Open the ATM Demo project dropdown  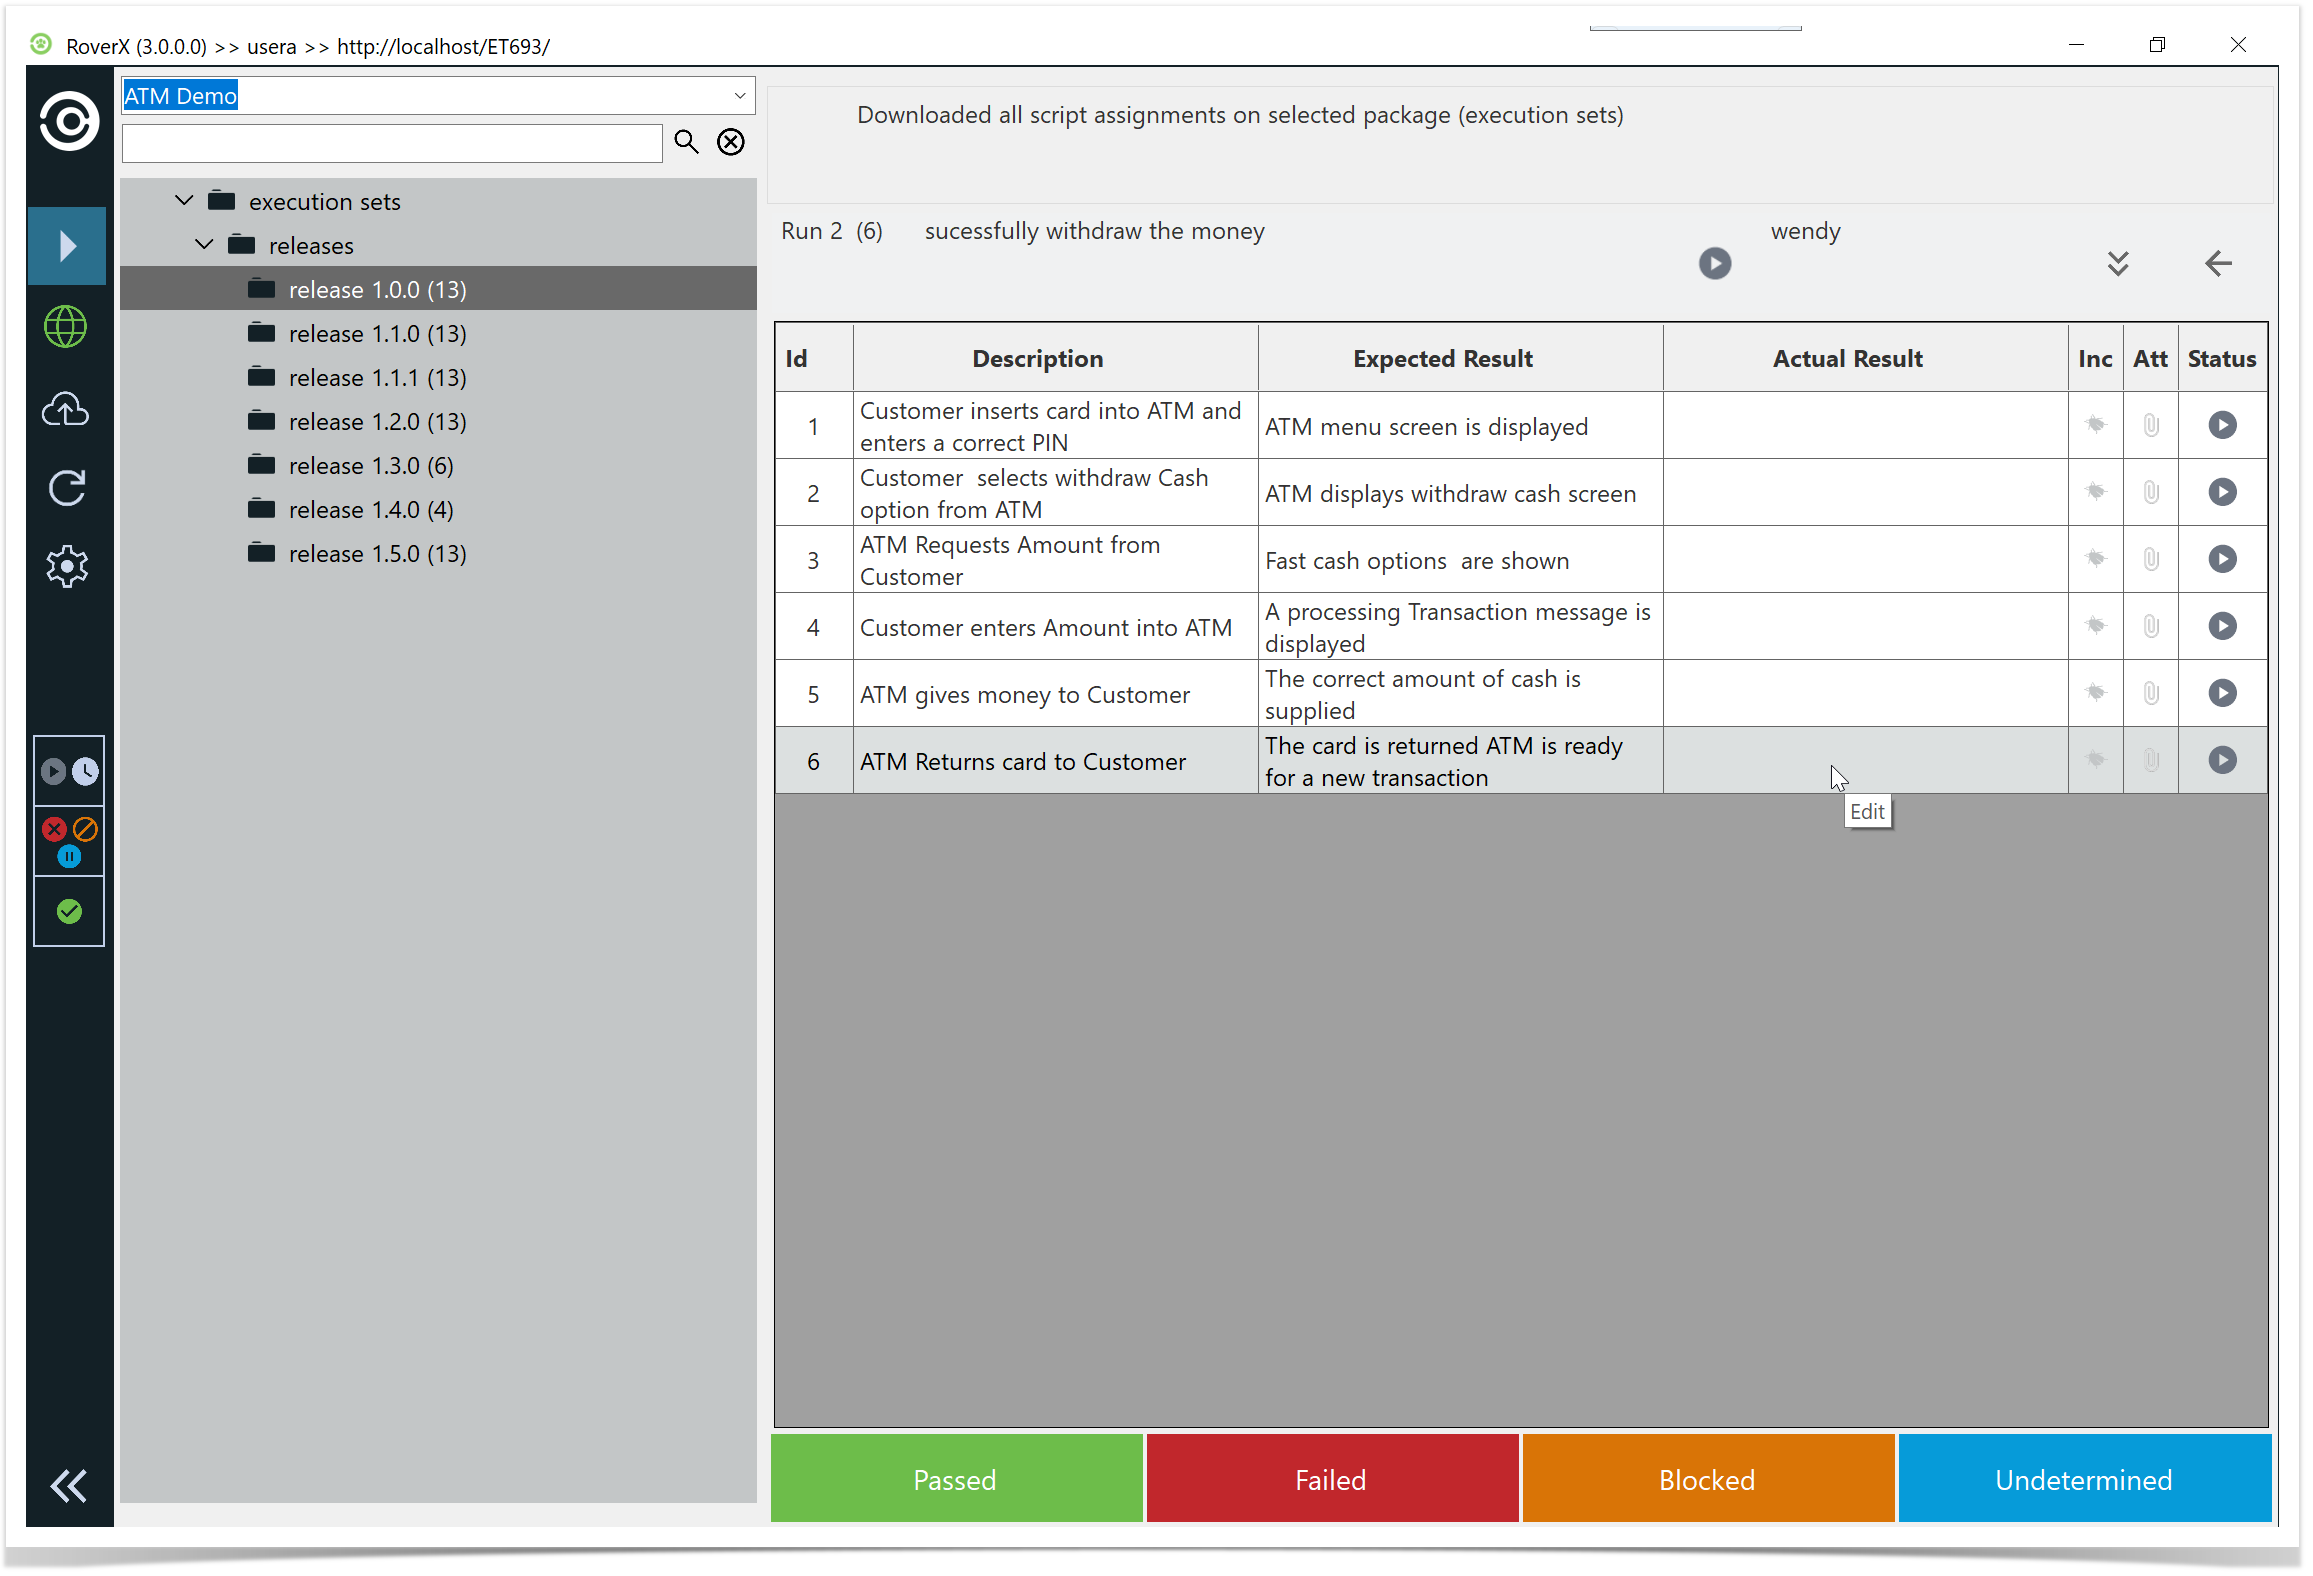[x=739, y=96]
